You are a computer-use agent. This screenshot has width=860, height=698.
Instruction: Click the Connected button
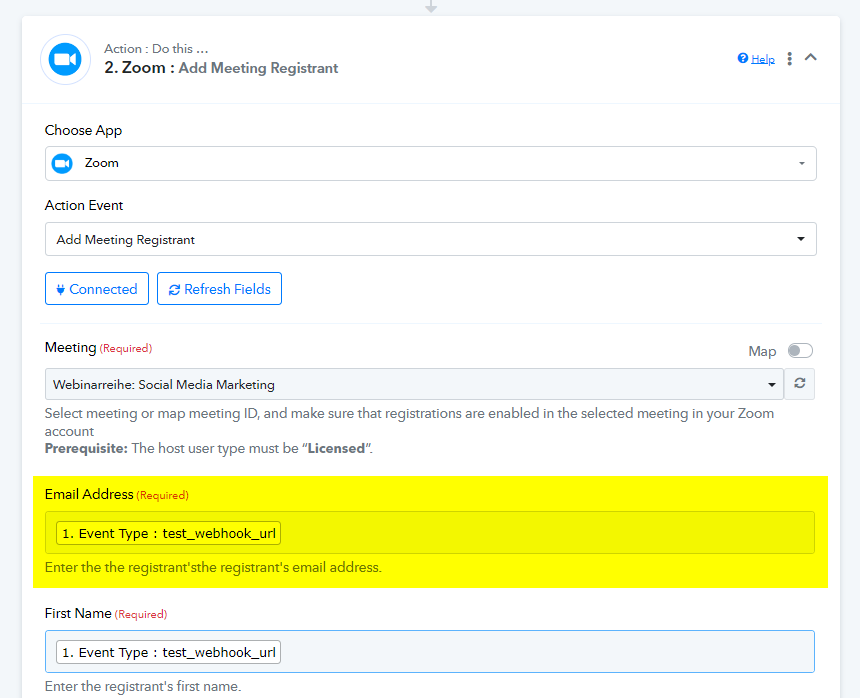[97, 288]
